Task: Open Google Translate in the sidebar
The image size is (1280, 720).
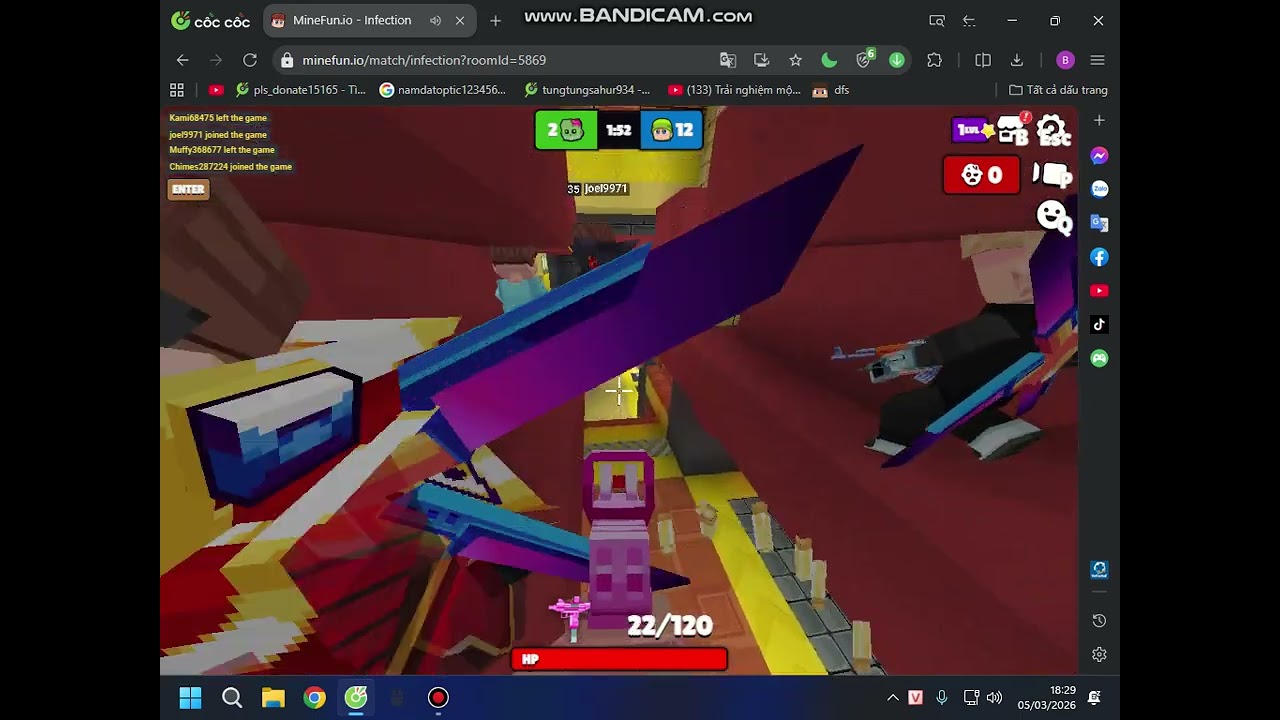Action: (1099, 223)
